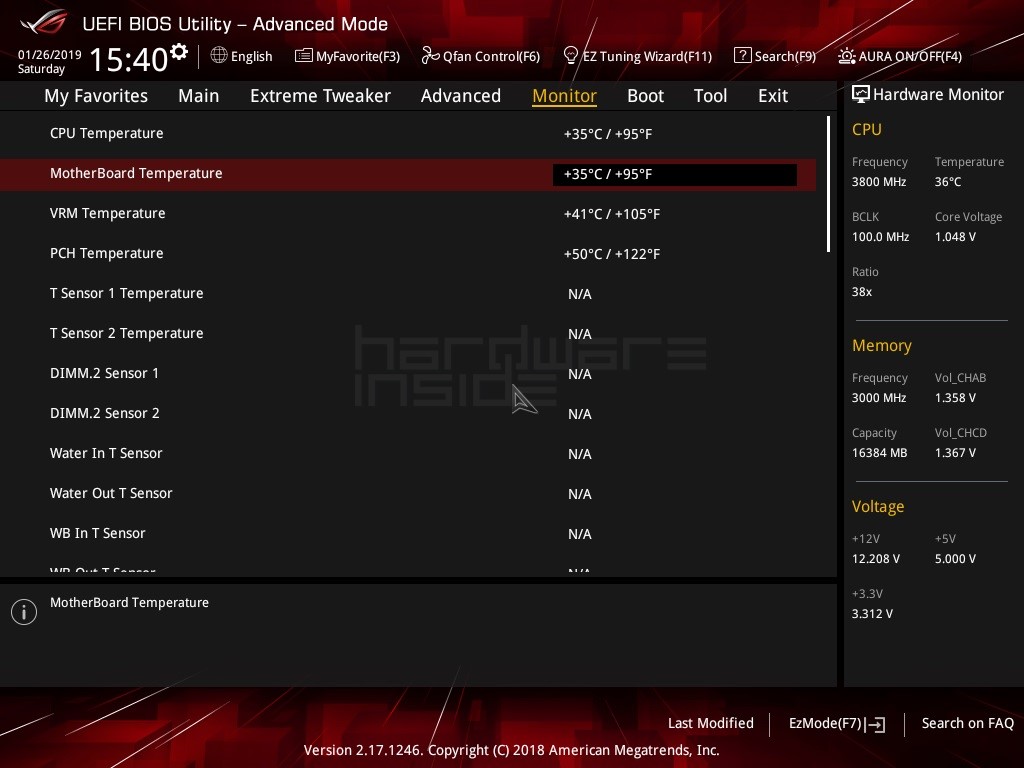Click the 3.312 V reading
This screenshot has height=768, width=1024.
pyautogui.click(x=872, y=614)
